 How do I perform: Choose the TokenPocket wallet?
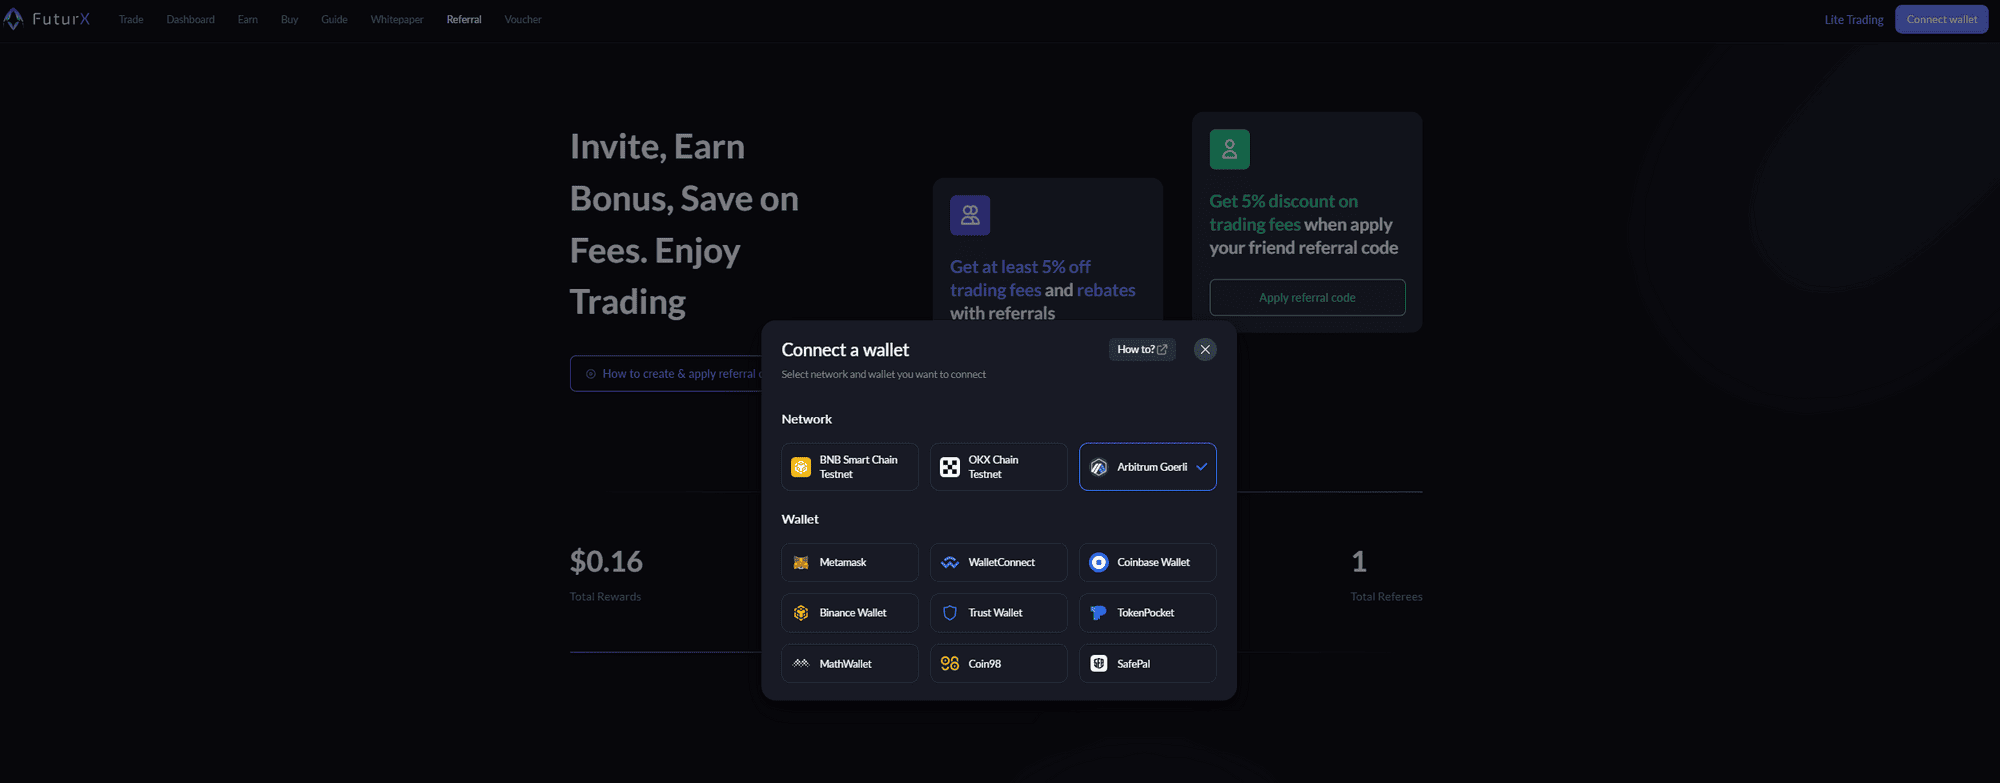point(1148,613)
